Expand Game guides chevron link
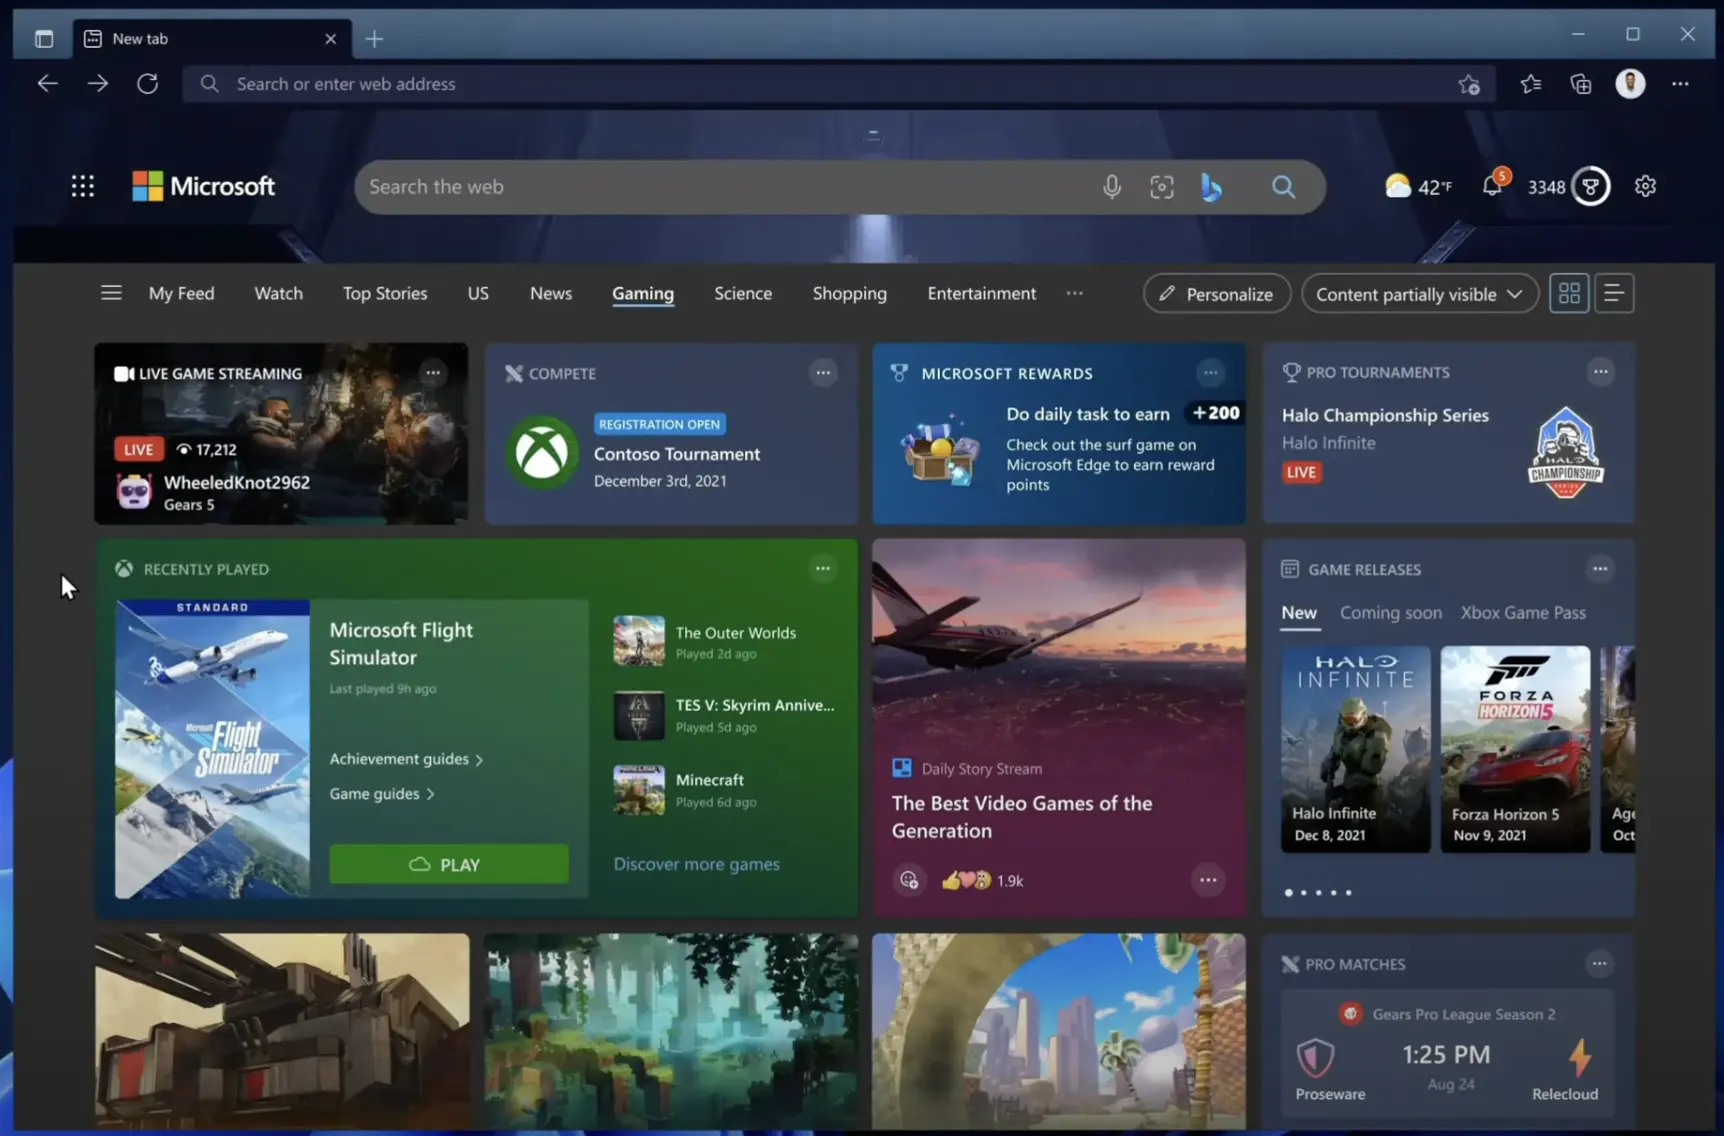 point(382,794)
